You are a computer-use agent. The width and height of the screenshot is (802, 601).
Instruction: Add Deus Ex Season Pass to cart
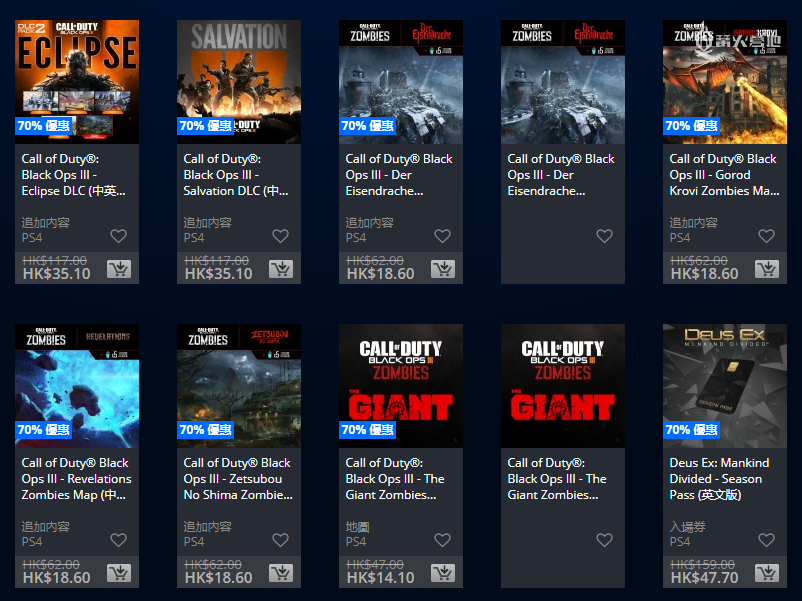pyautogui.click(x=767, y=573)
